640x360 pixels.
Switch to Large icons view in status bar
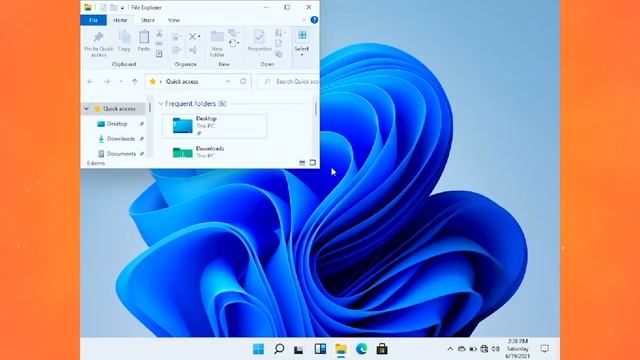[x=313, y=163]
